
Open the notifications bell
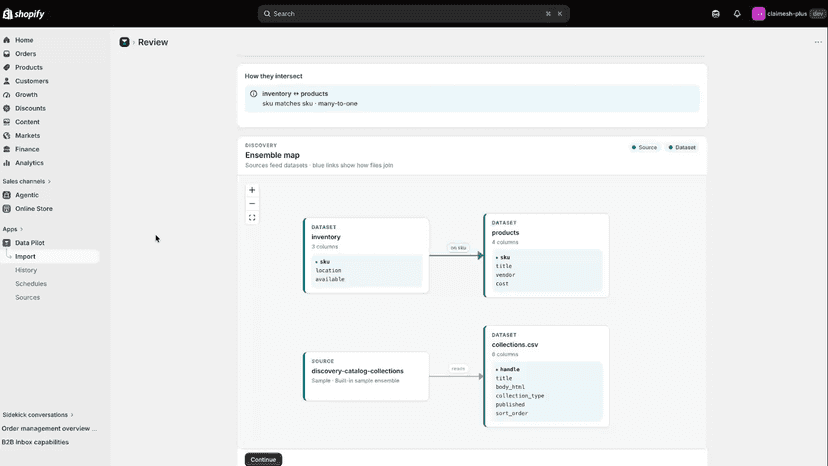pos(737,14)
